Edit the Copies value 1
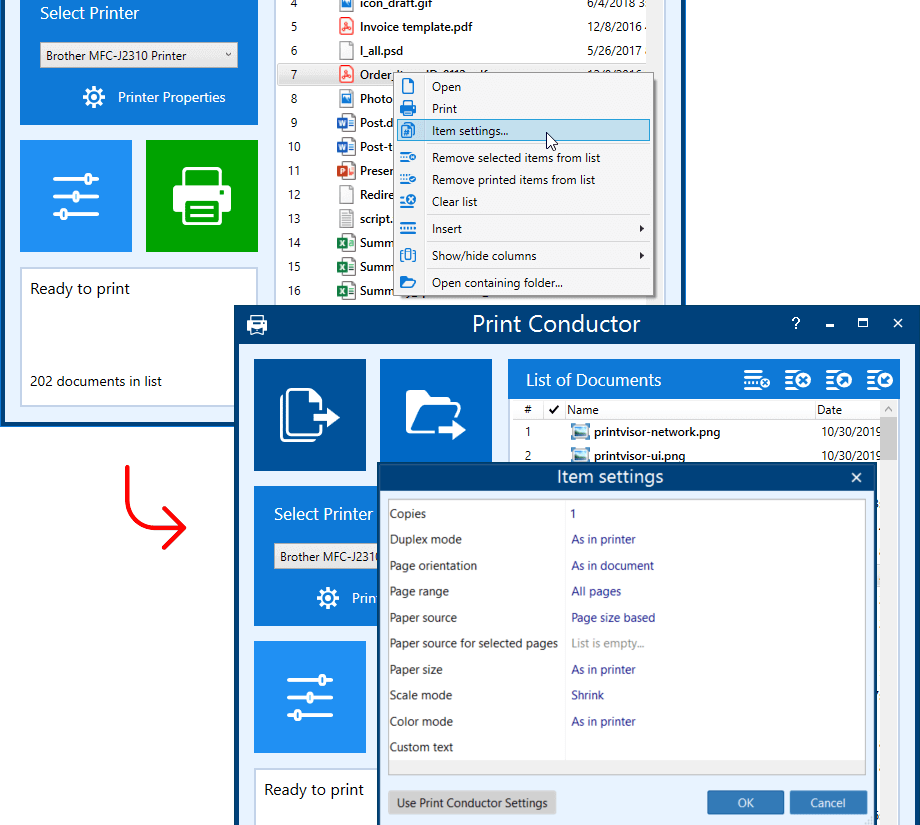Screen dimensions: 920x825 point(715,513)
